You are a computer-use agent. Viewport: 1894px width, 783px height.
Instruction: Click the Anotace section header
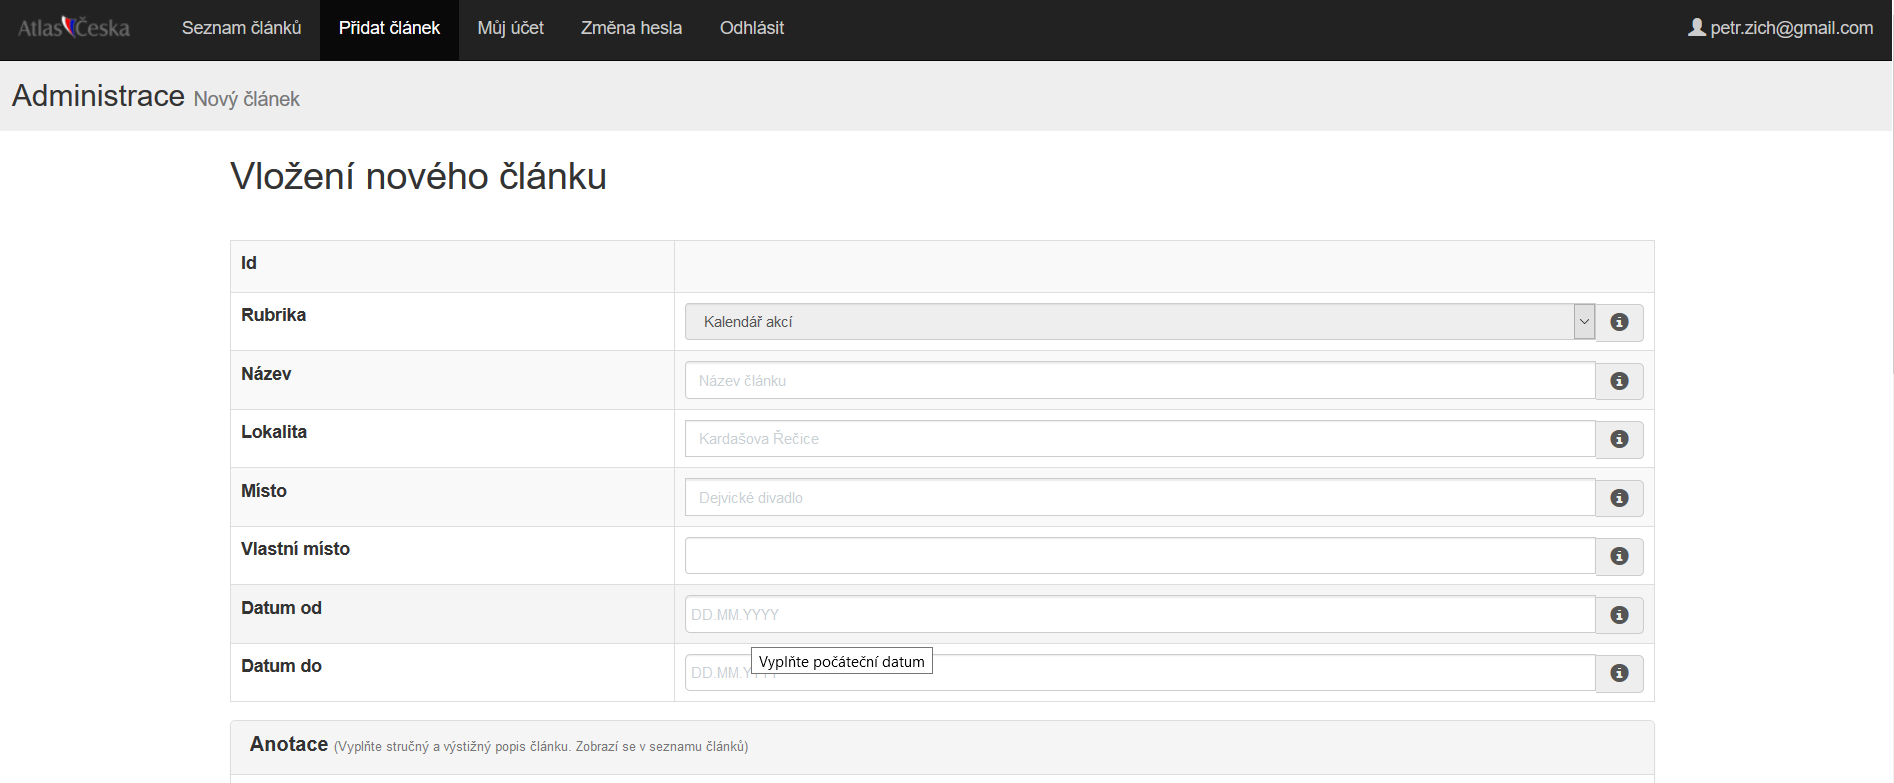942,745
